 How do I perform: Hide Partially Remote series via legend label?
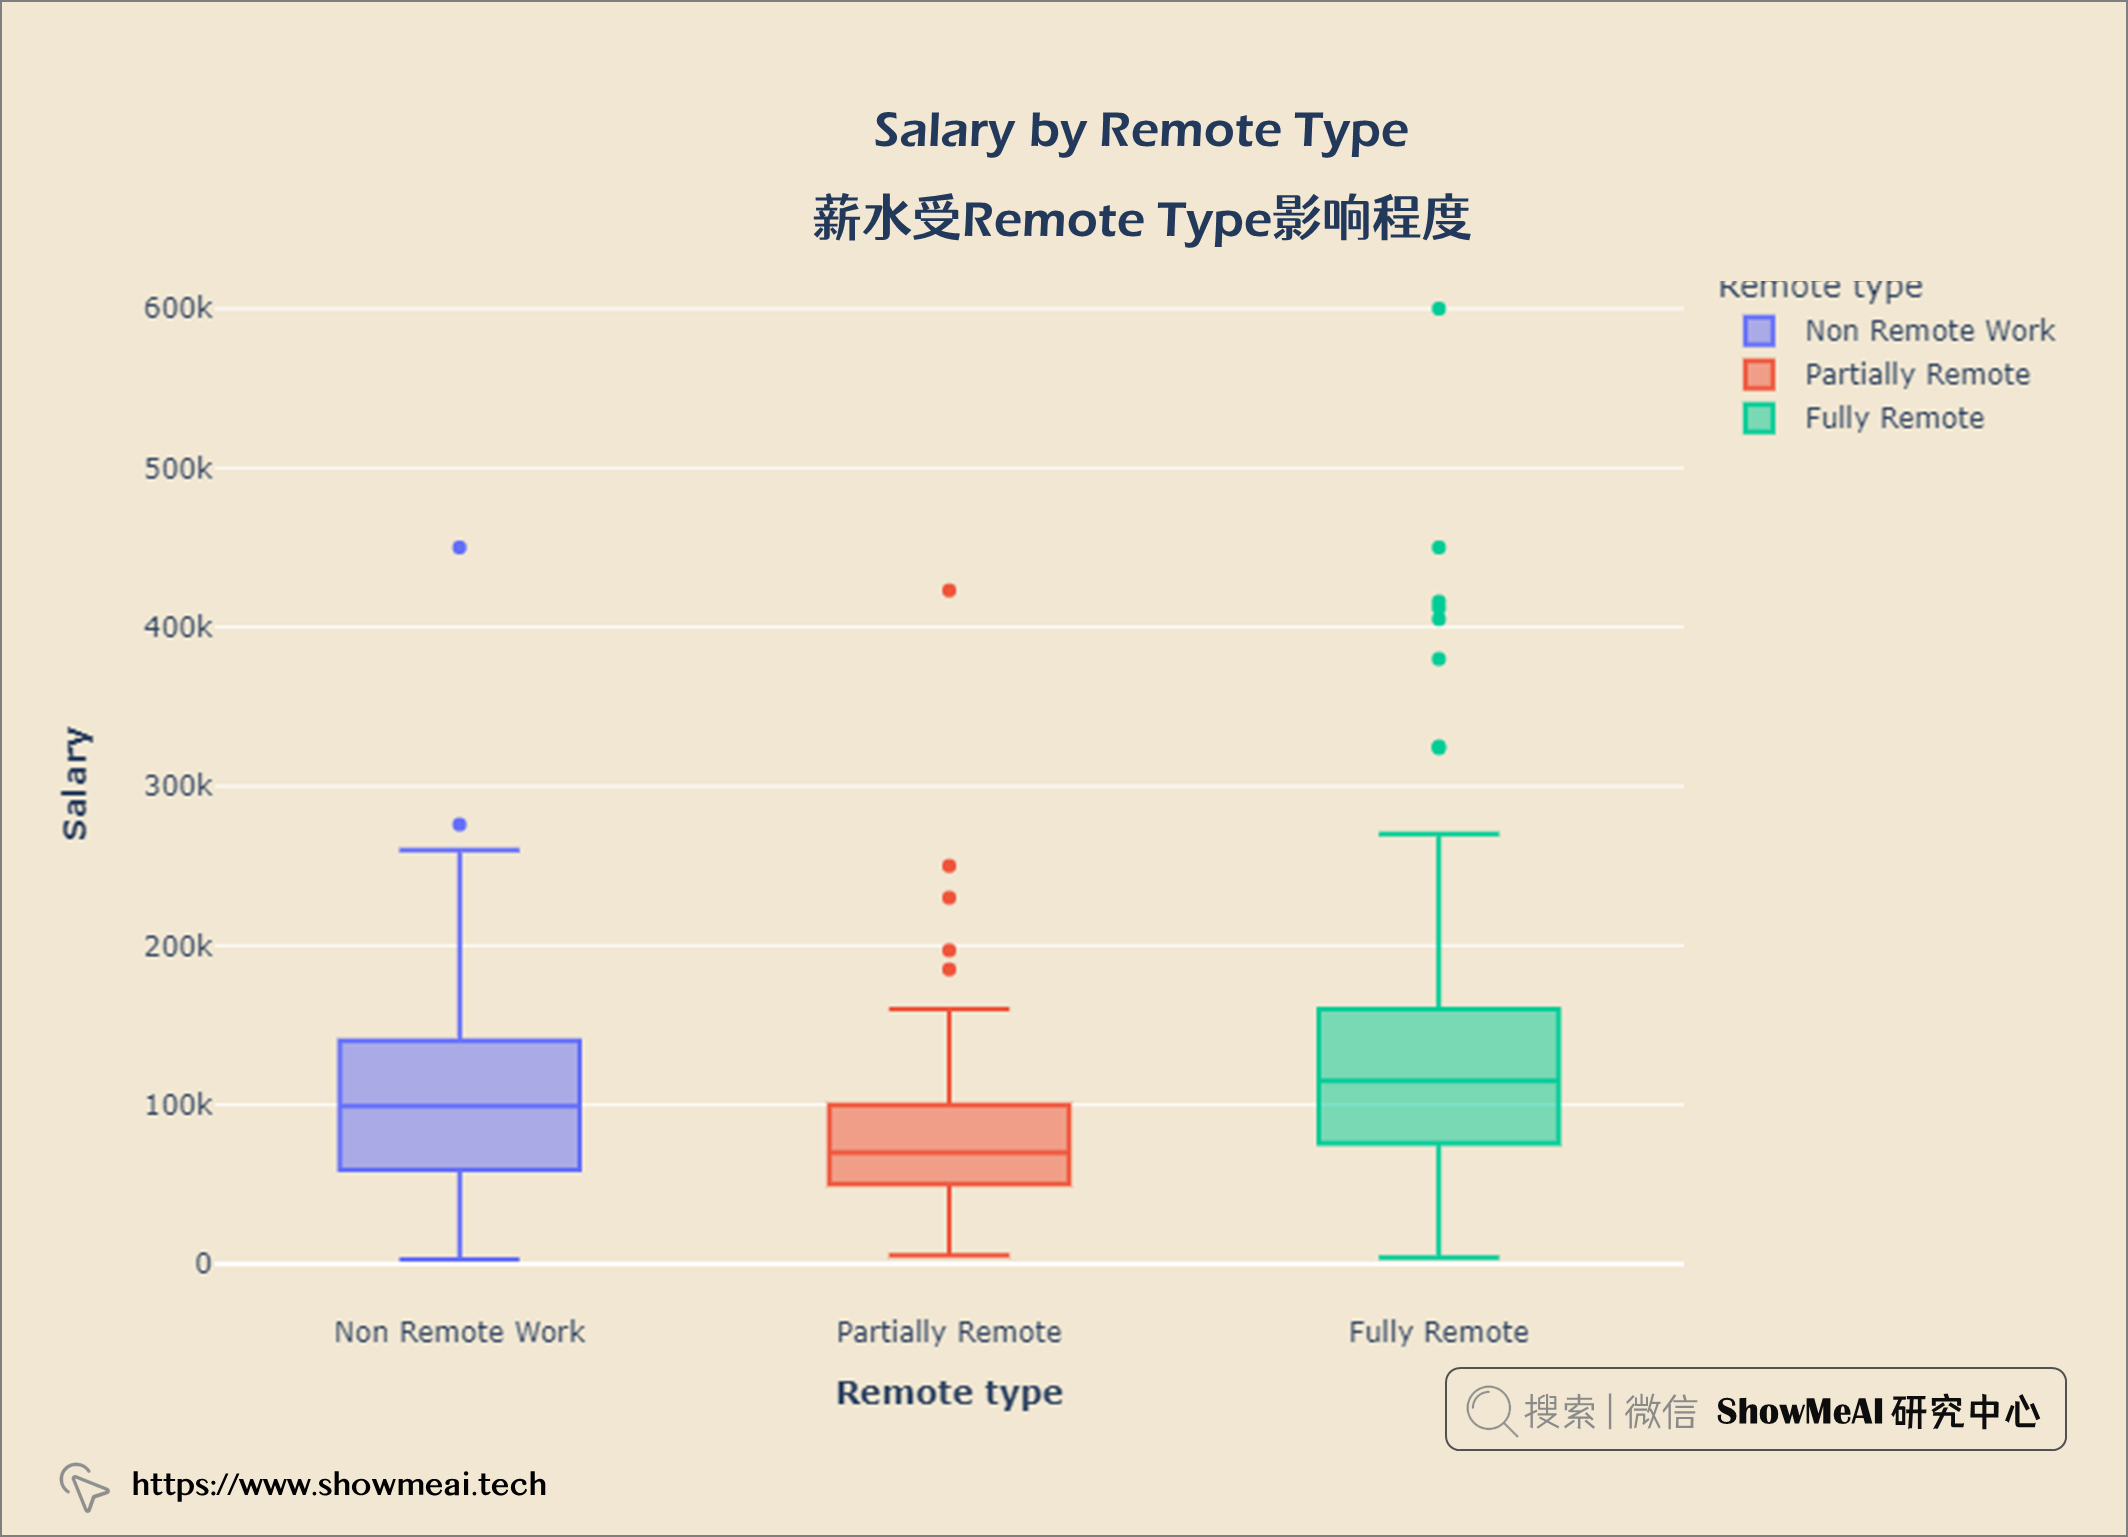click(1916, 375)
